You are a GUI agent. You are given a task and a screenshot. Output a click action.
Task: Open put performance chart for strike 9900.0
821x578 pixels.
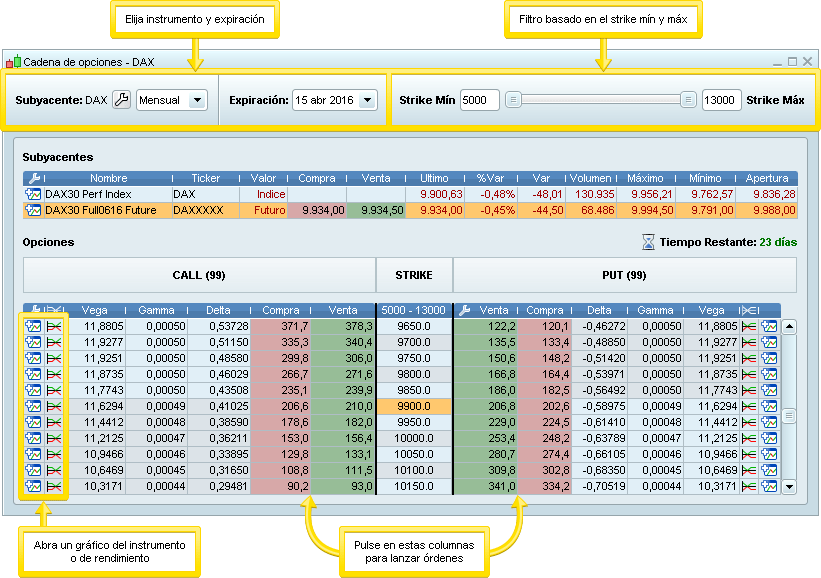tap(749, 406)
